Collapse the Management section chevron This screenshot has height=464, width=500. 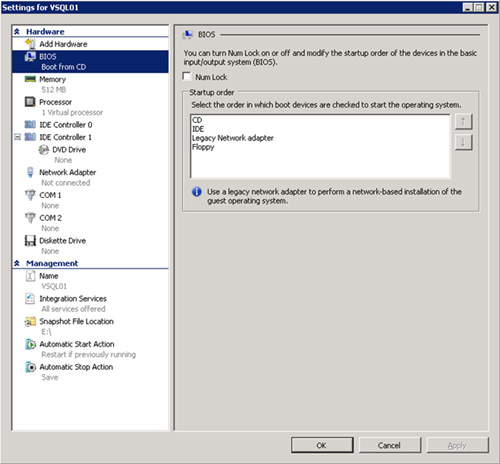click(17, 263)
